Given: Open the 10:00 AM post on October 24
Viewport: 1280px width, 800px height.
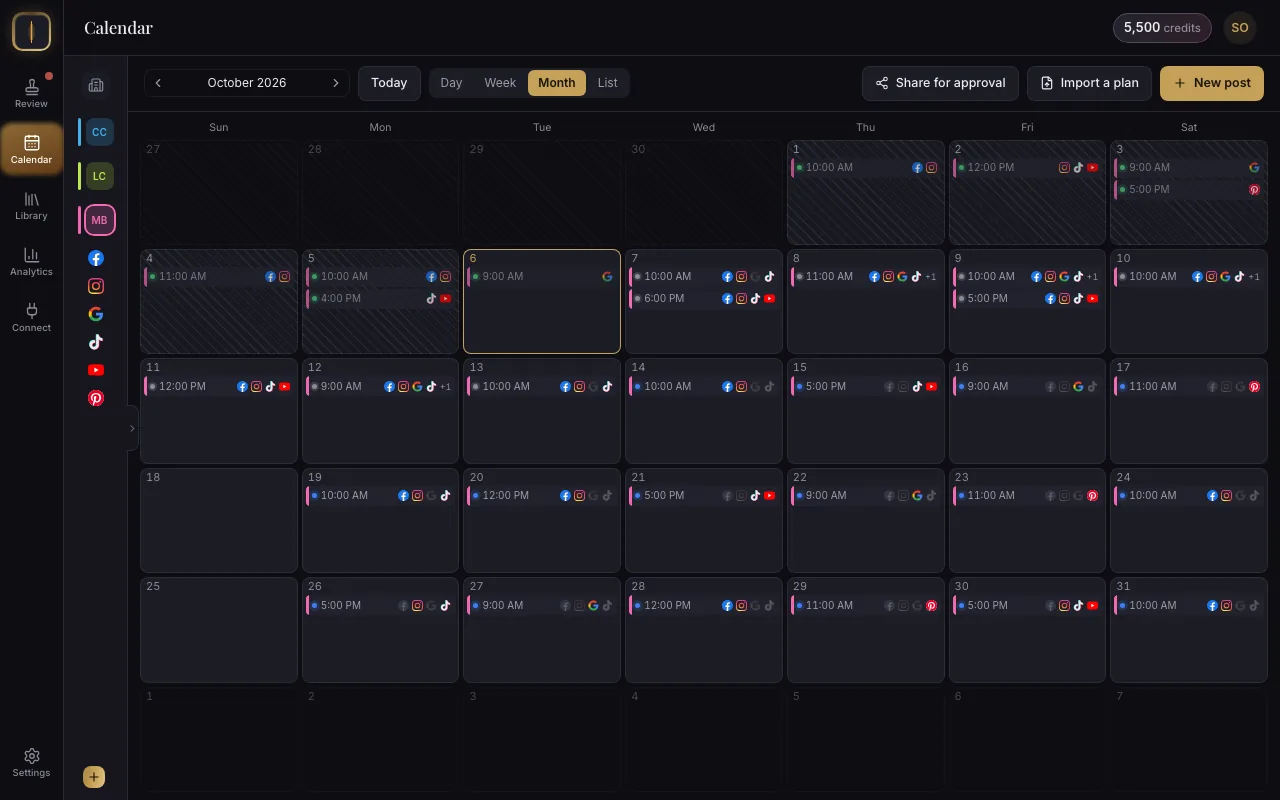Looking at the screenshot, I should 1190,496.
